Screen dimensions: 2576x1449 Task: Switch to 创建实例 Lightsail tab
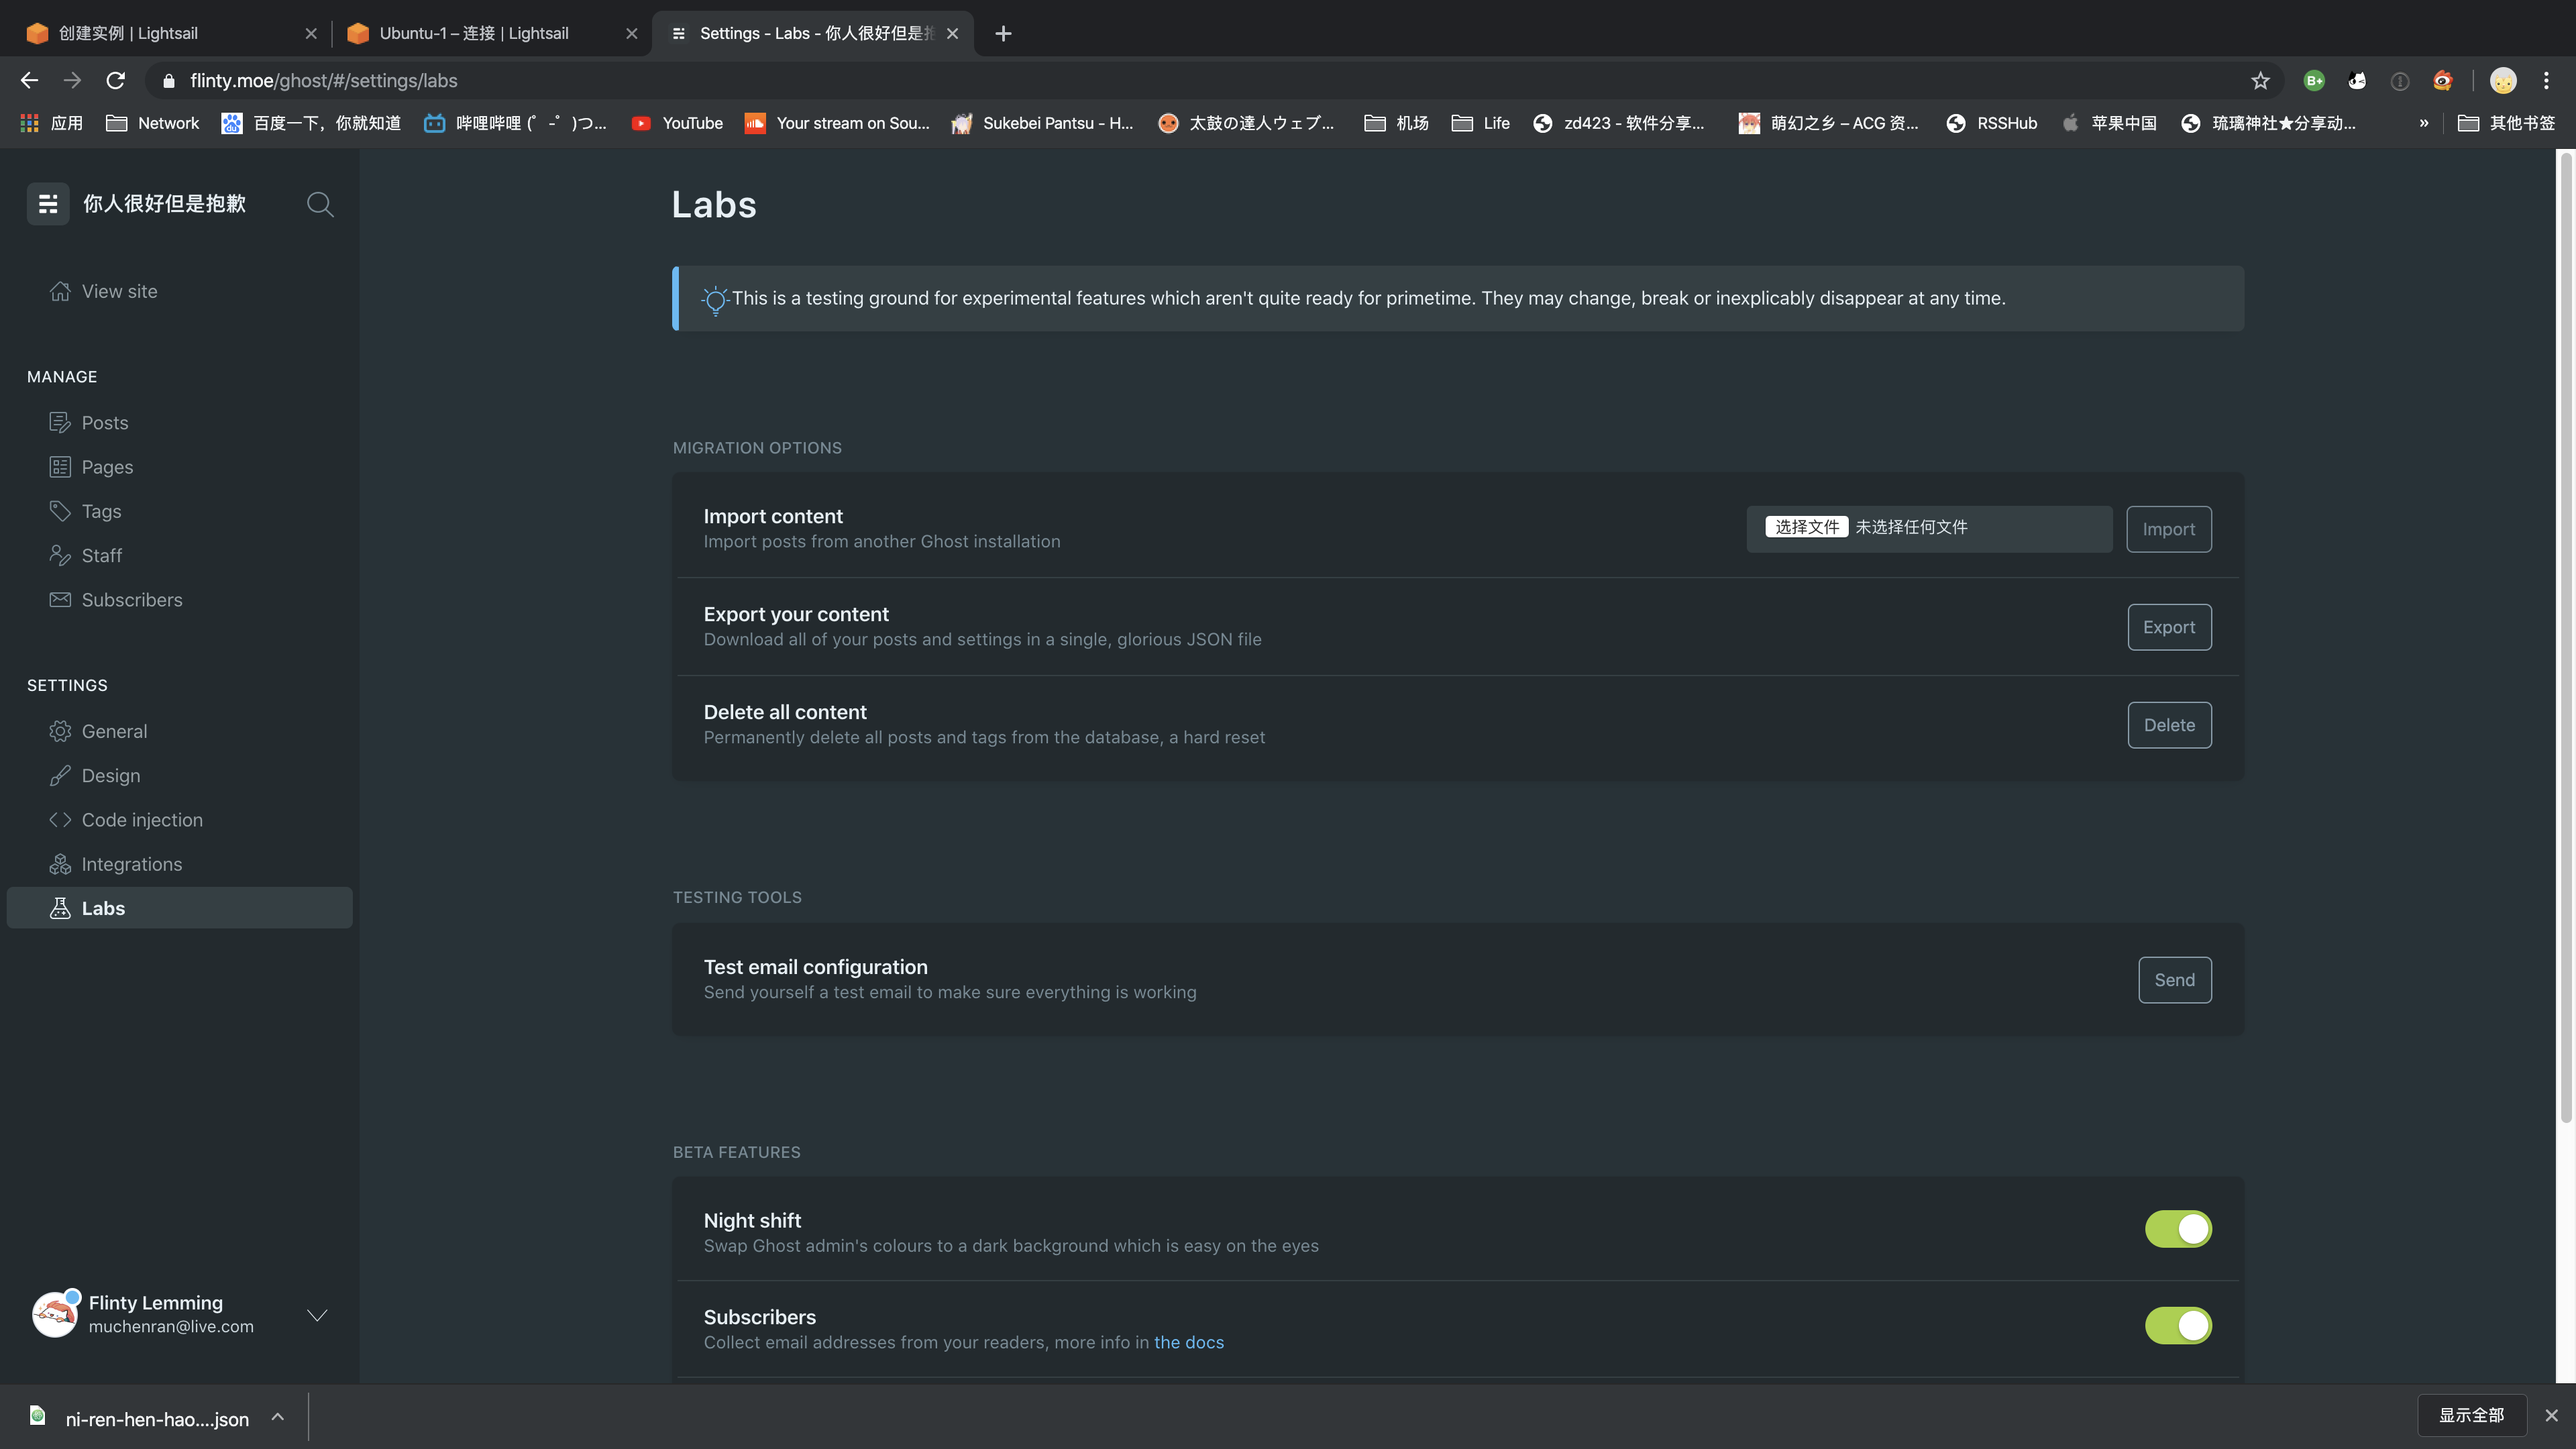click(x=128, y=33)
